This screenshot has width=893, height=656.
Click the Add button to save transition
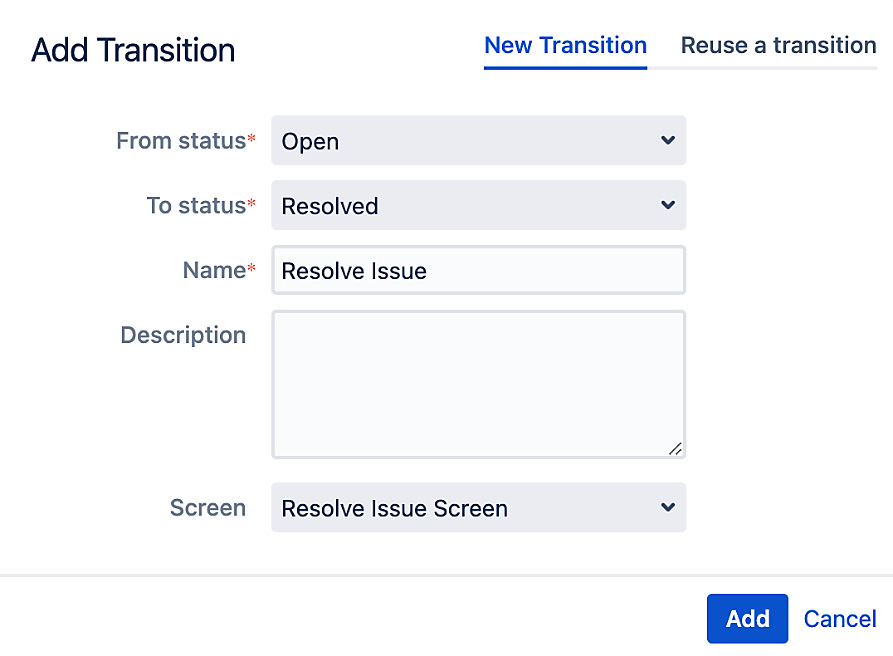[747, 618]
